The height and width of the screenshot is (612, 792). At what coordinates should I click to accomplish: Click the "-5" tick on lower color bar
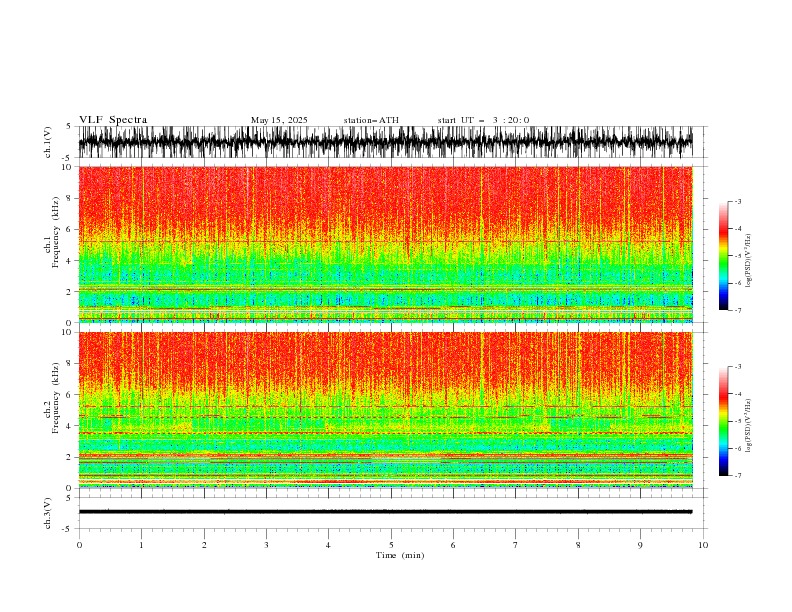[738, 421]
